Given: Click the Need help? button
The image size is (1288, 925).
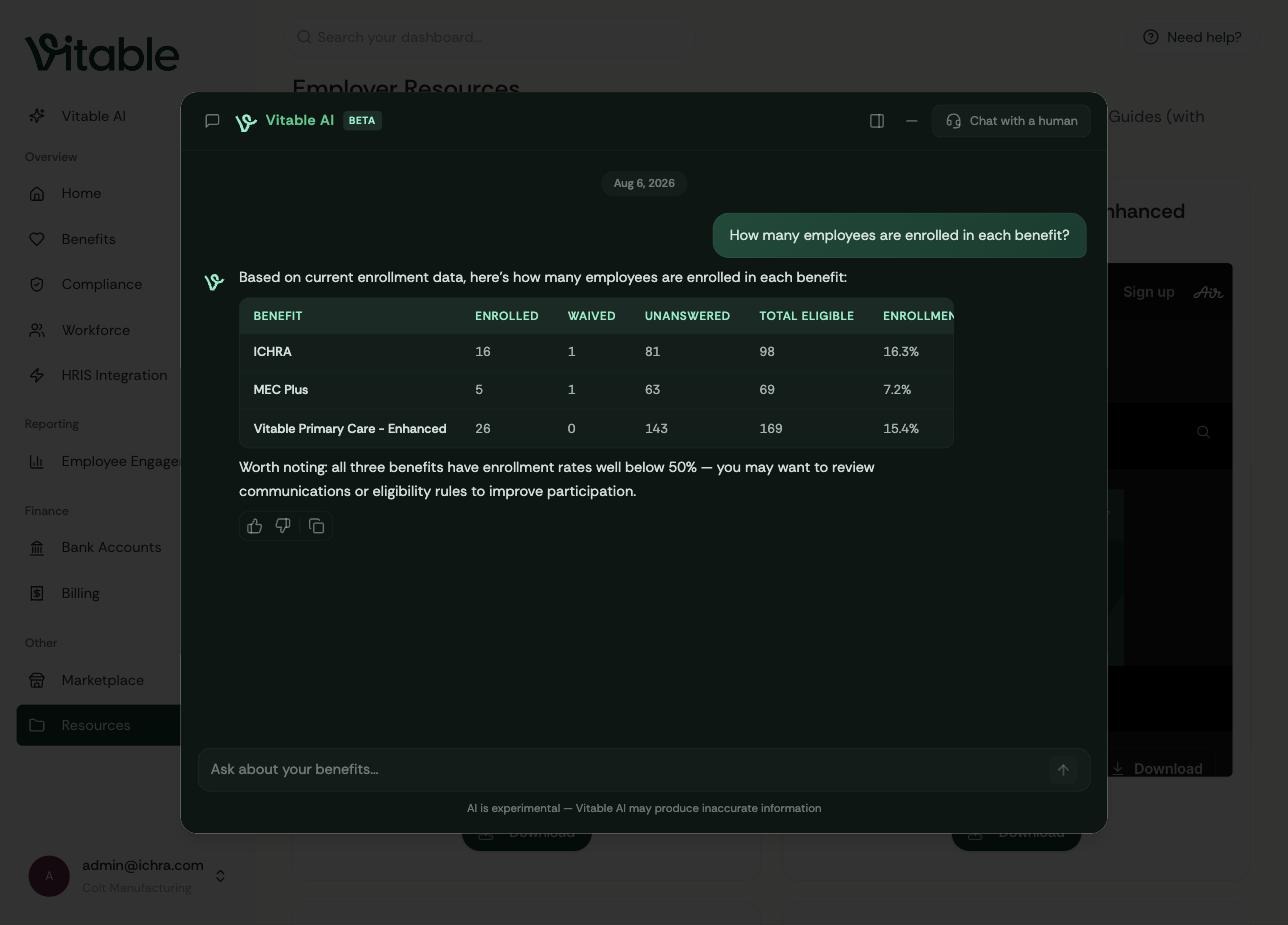Looking at the screenshot, I should (1192, 37).
